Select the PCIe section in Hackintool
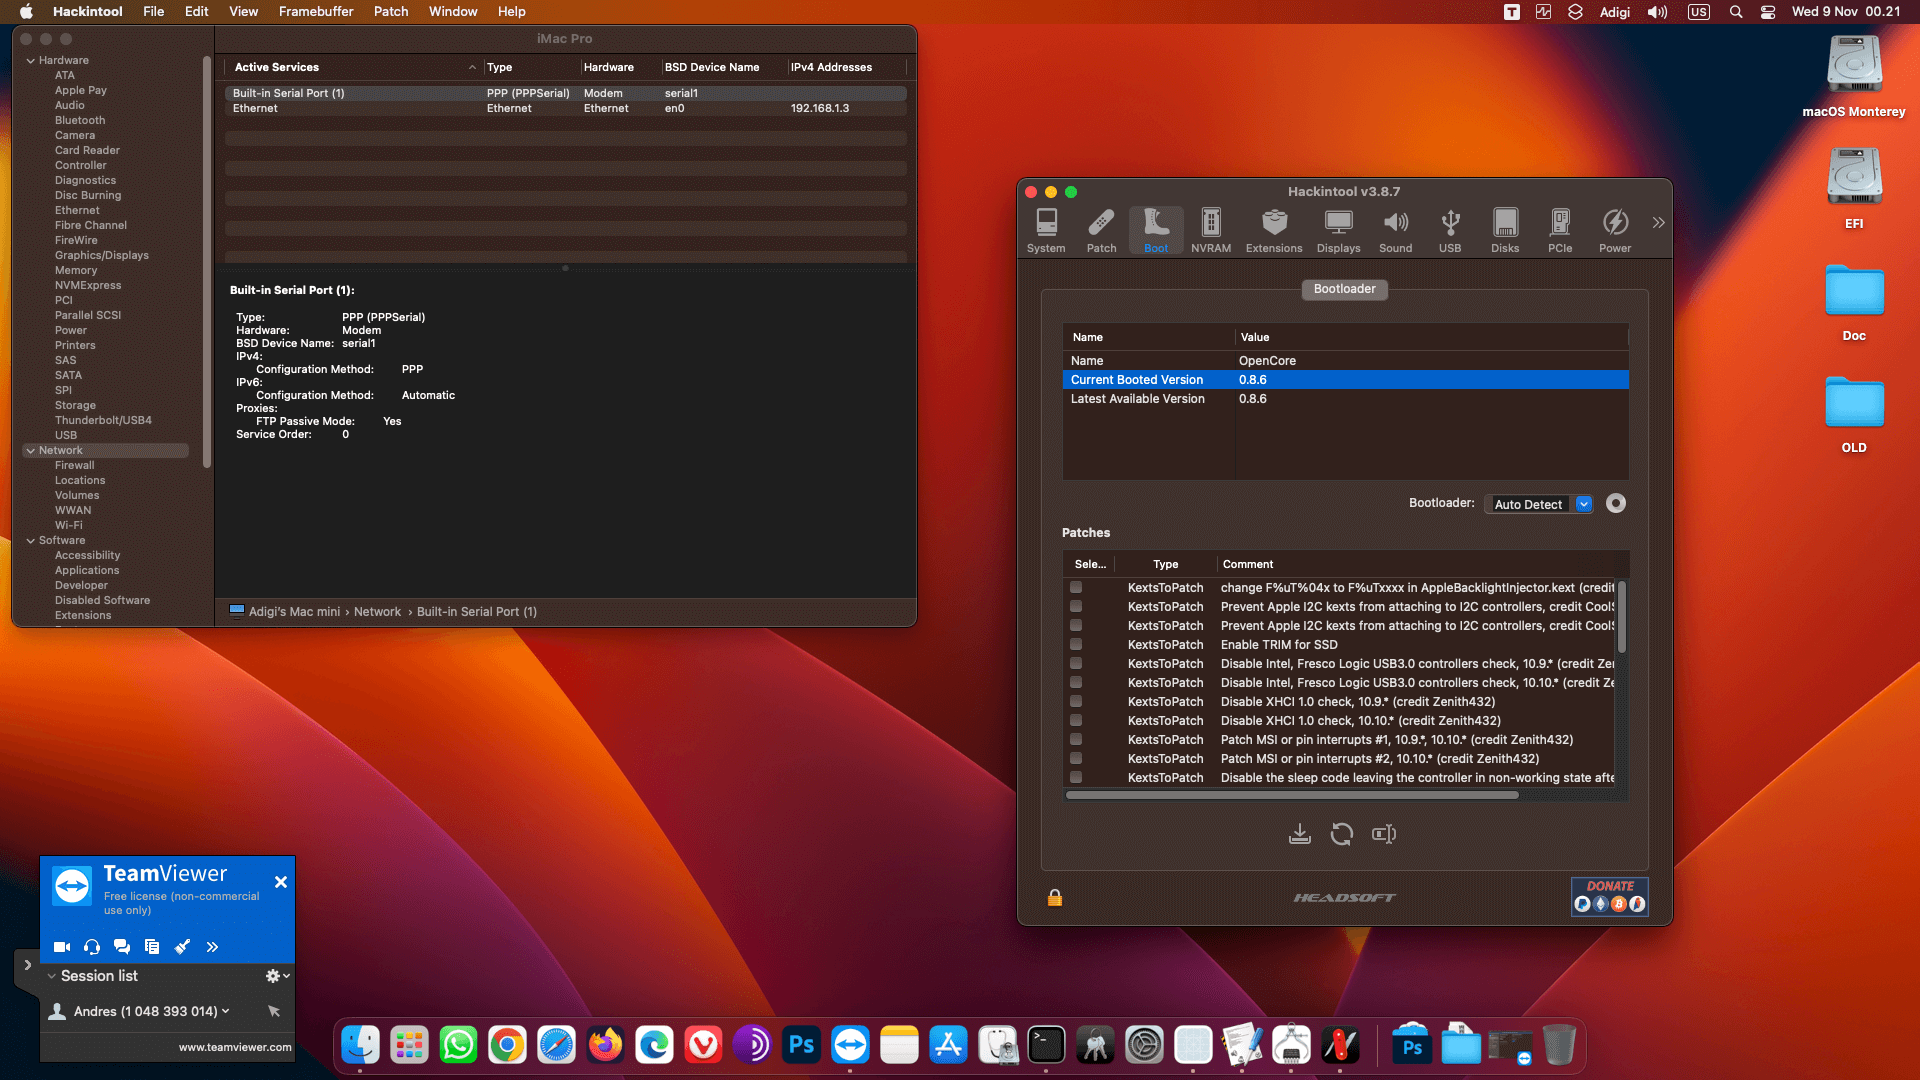Image resolution: width=1920 pixels, height=1080 pixels. tap(1559, 229)
